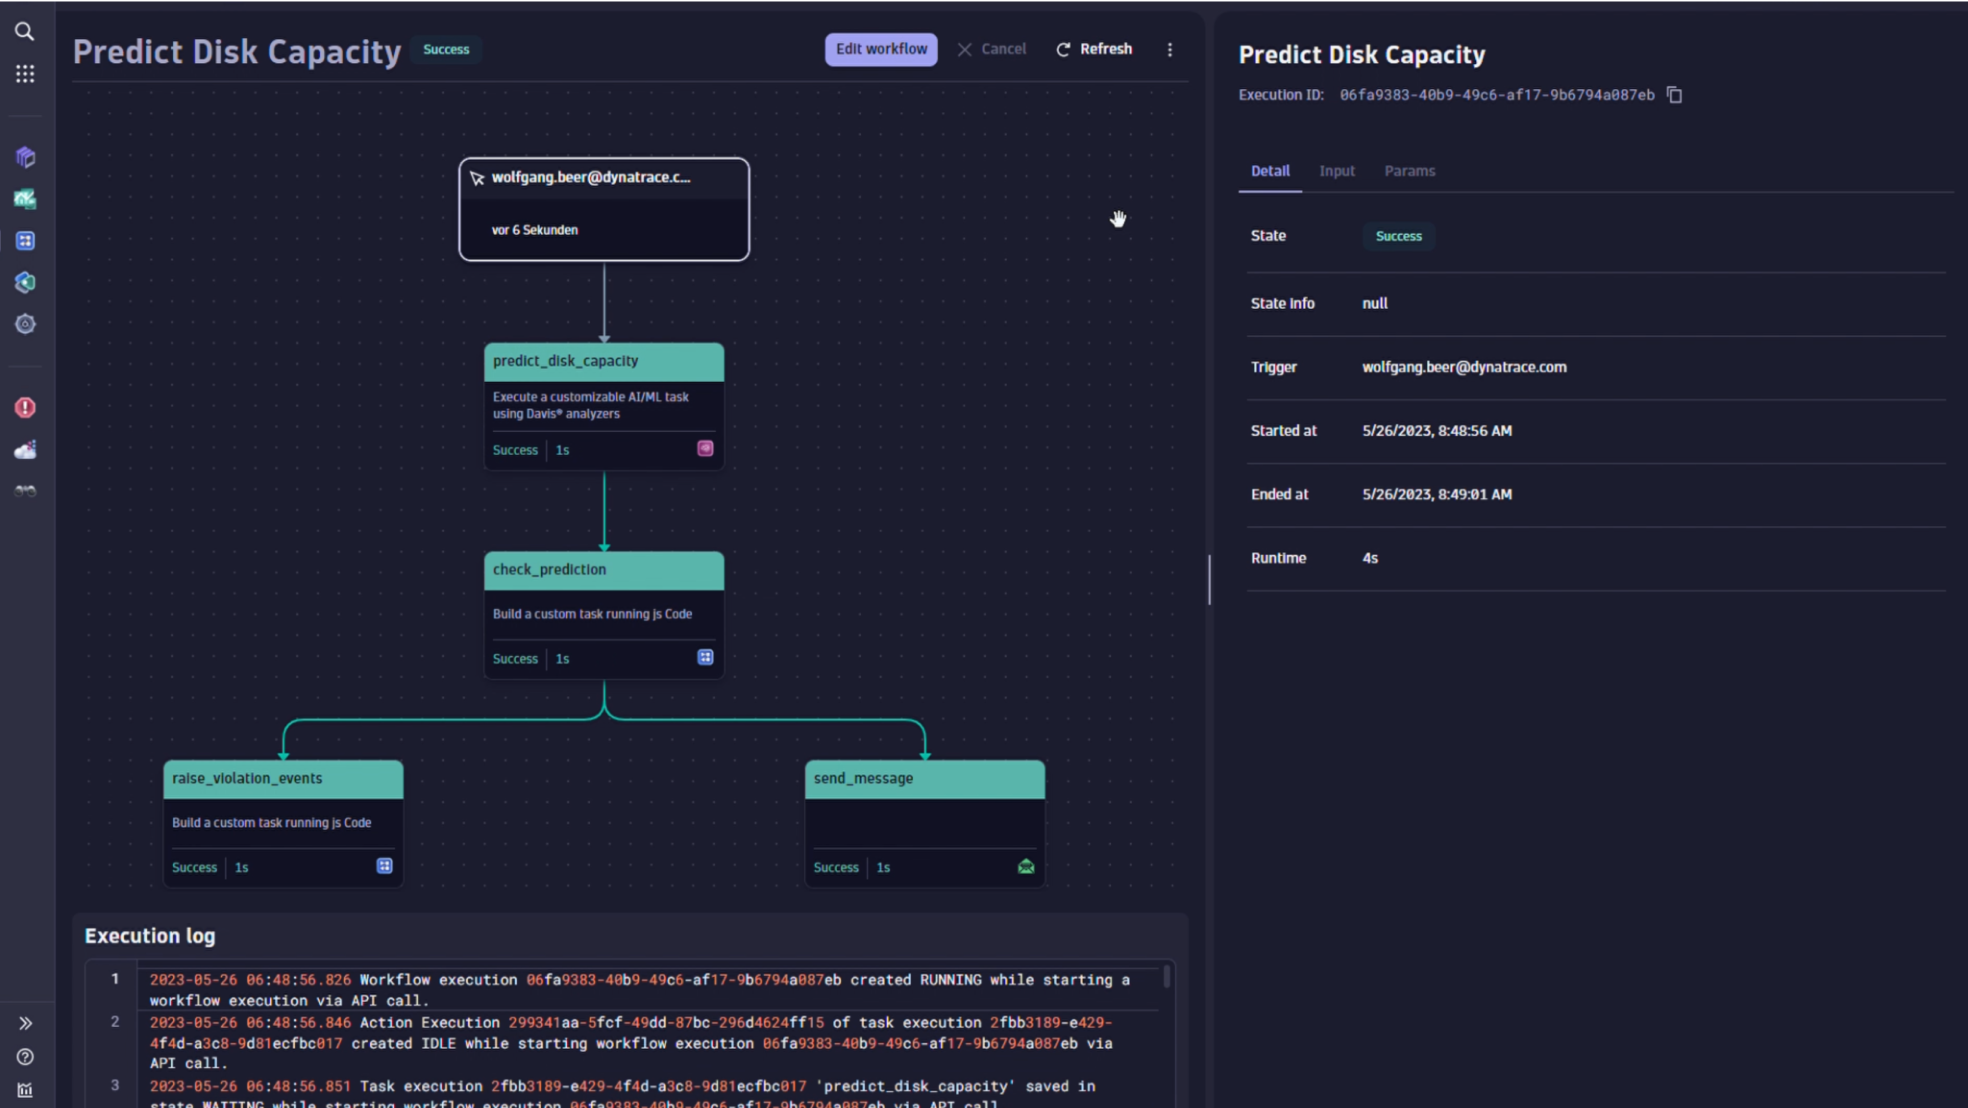Expand the left sidebar with the double chevron
1968x1108 pixels.
(25, 1023)
